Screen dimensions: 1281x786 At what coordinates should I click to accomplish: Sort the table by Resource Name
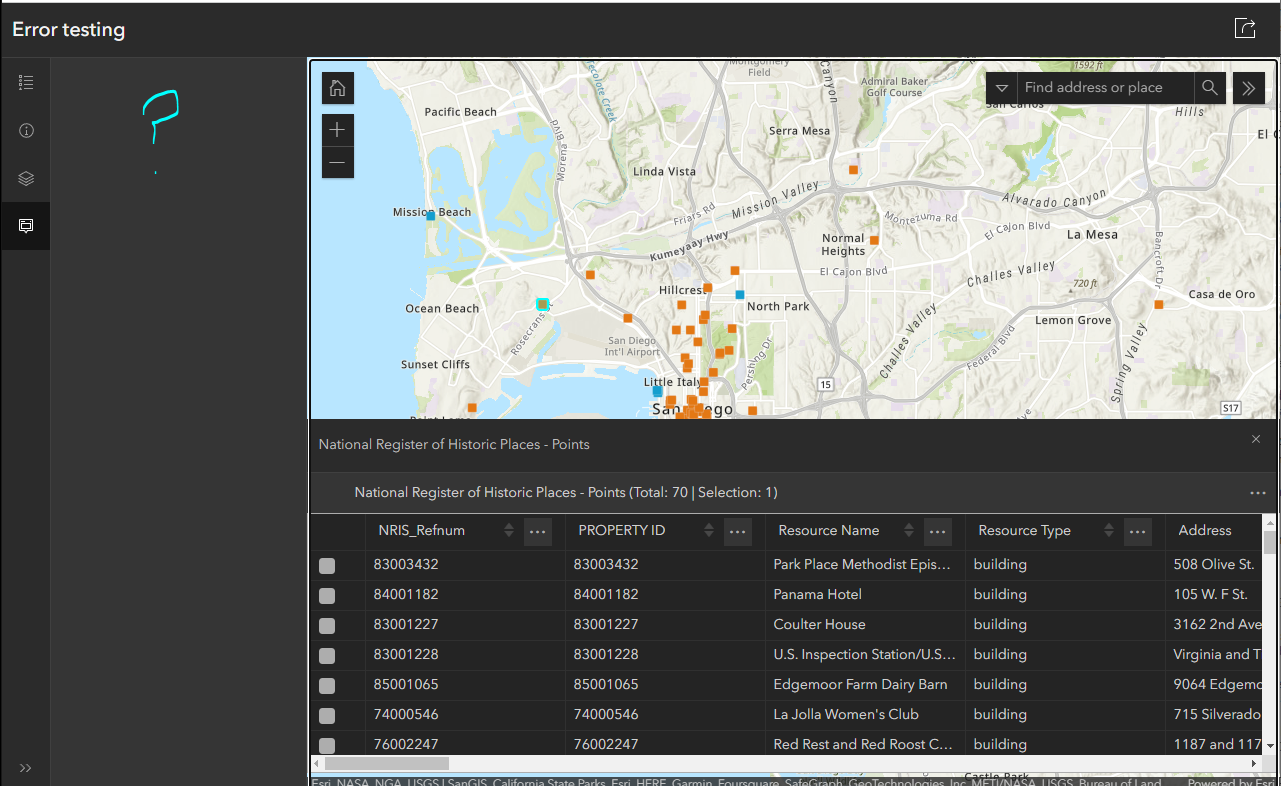tap(908, 530)
